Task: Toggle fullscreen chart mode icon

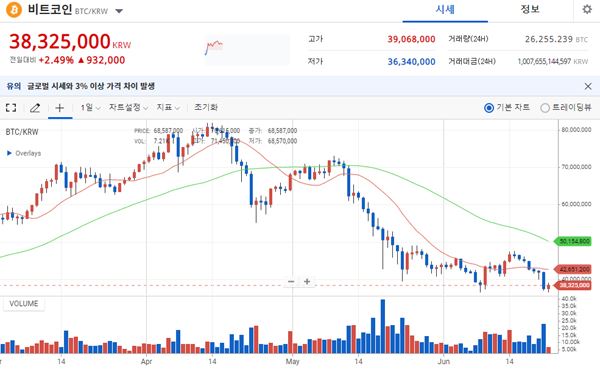Action: (x=11, y=108)
